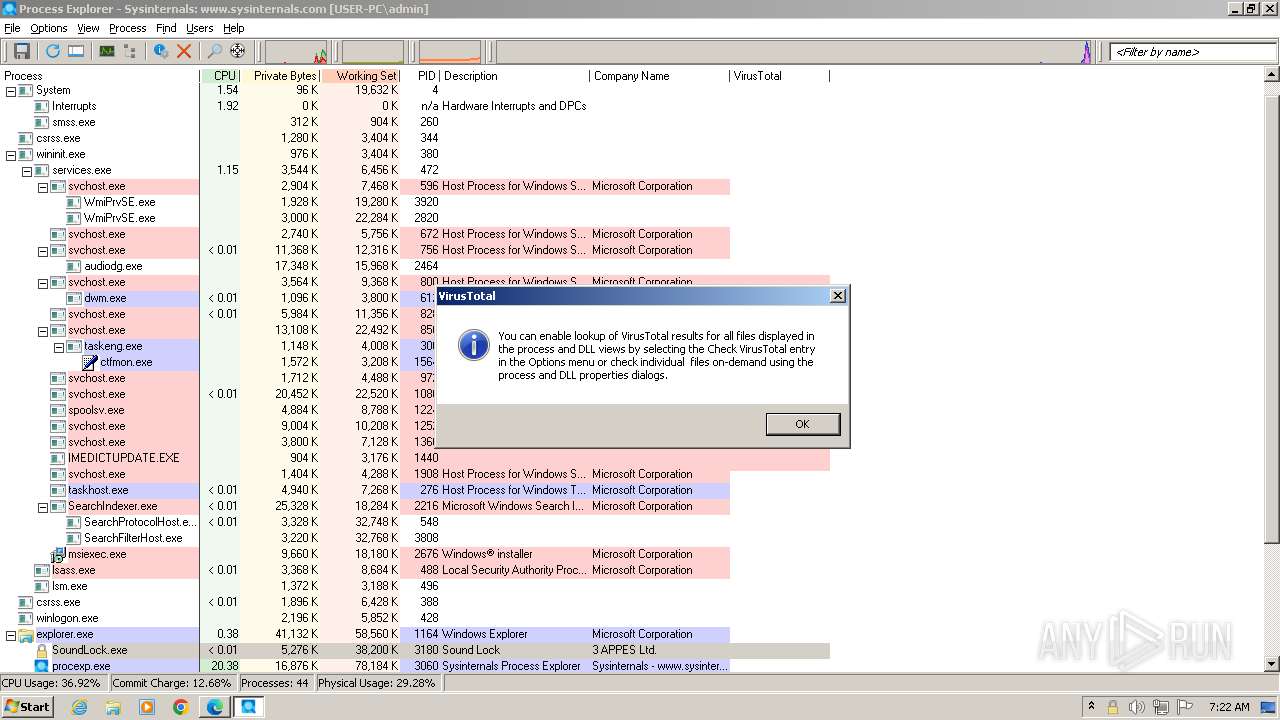Open Windows Media Player taskbar icon
This screenshot has height=720, width=1280.
pos(147,707)
